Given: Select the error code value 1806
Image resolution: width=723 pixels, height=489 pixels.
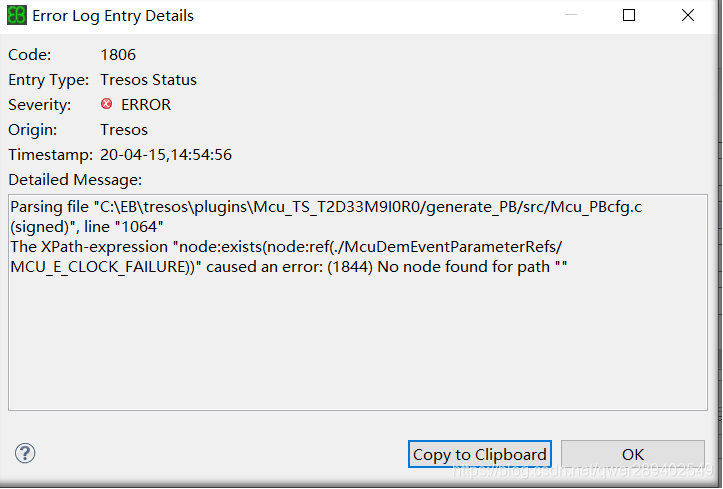Looking at the screenshot, I should click(118, 55).
